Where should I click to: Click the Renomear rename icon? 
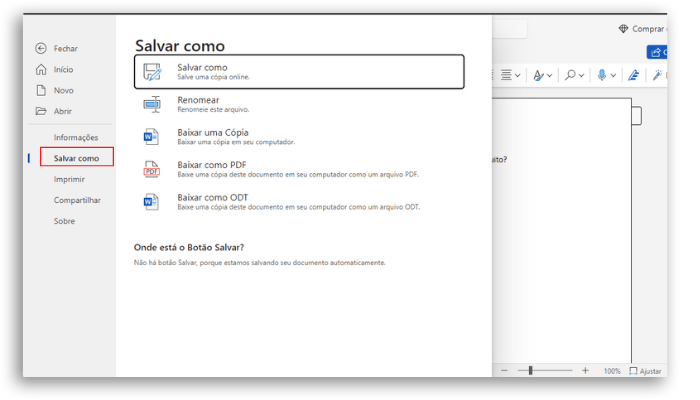(152, 104)
